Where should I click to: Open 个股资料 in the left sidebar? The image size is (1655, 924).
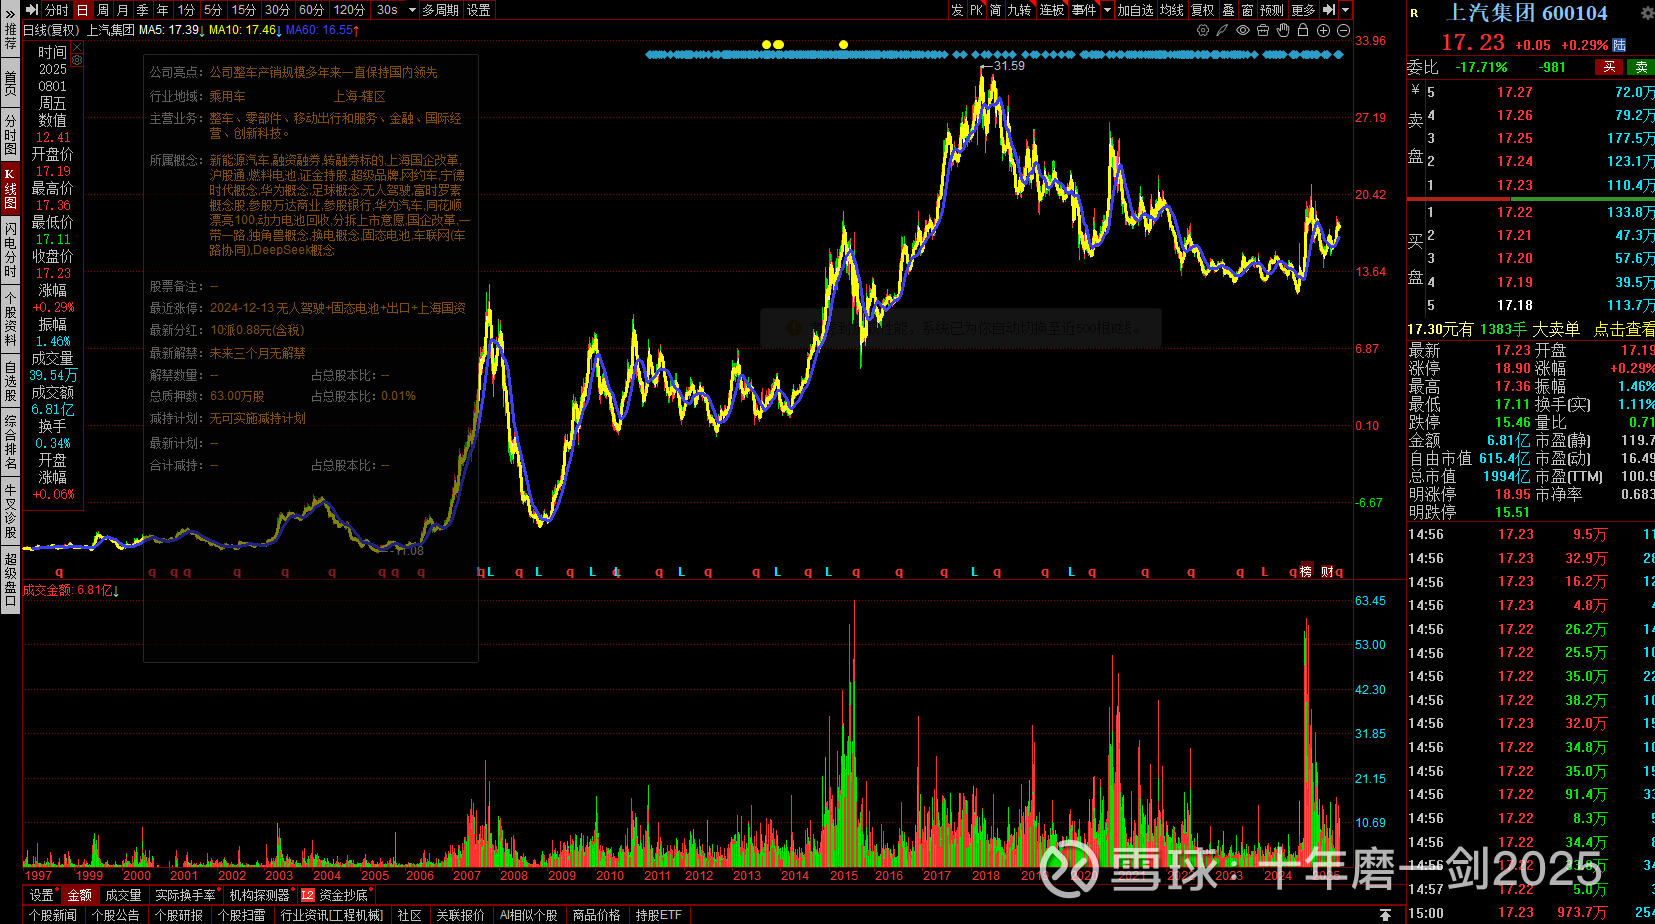[x=10, y=319]
